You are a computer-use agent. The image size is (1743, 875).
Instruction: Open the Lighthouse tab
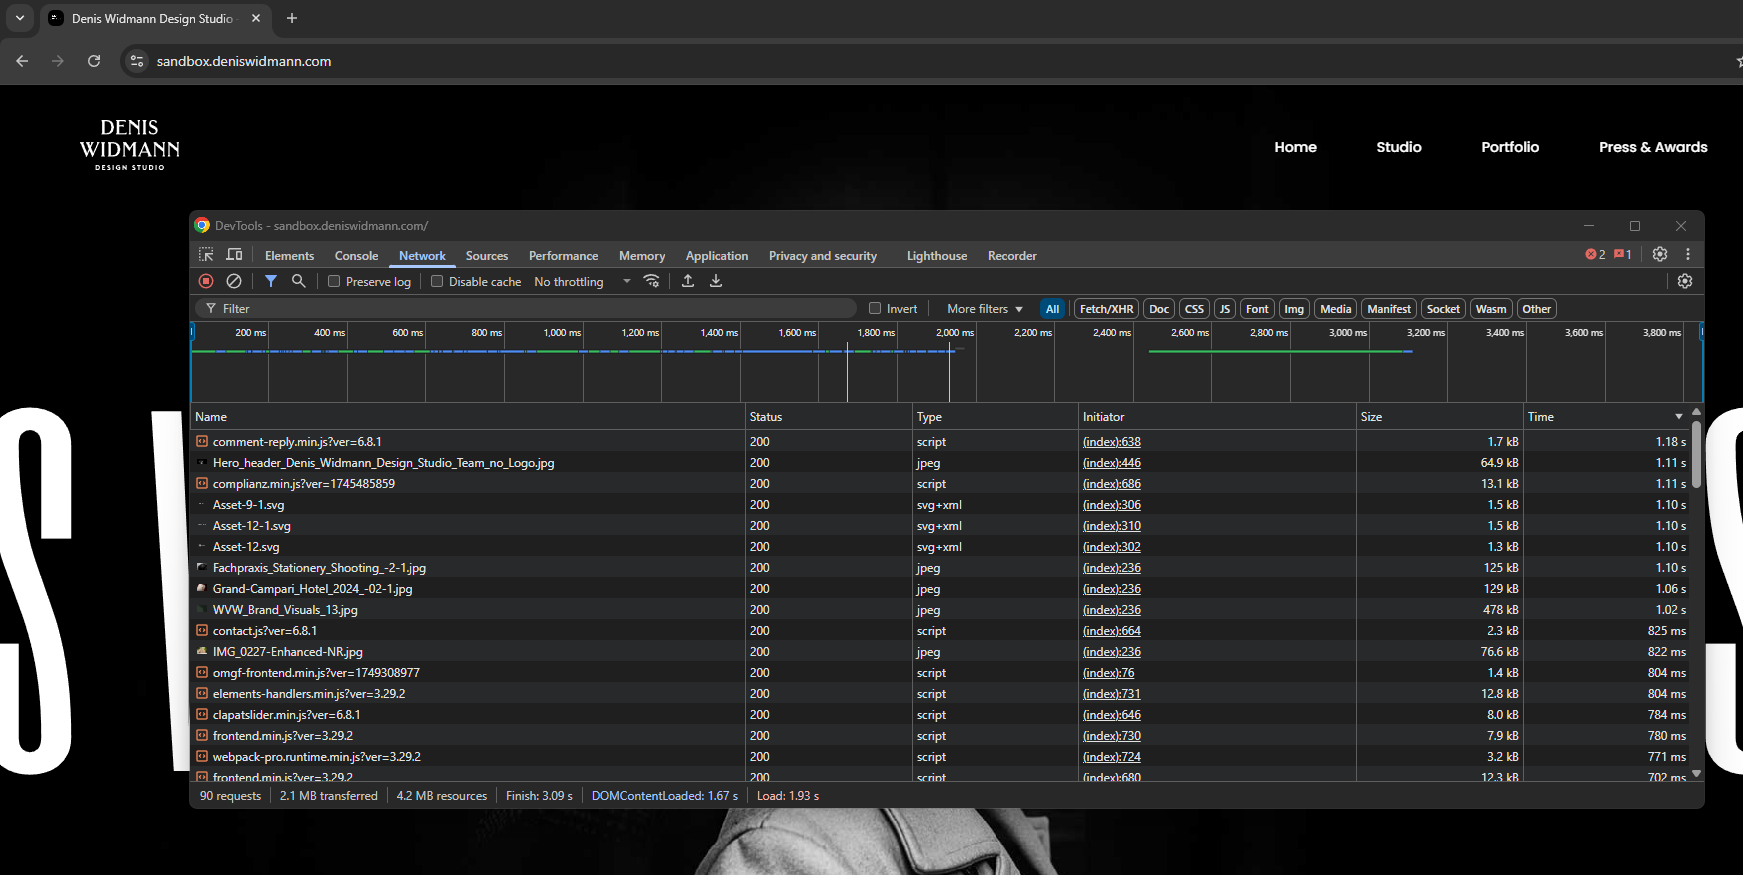(937, 256)
